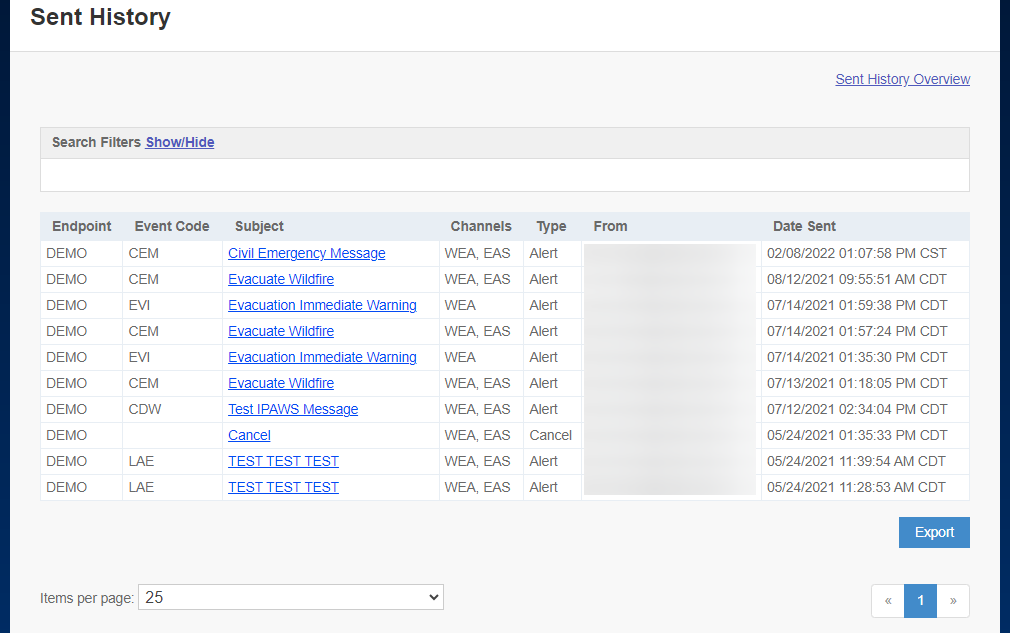This screenshot has width=1010, height=633.
Task: Toggle Search Filters with Show/Hide
Action: [180, 142]
